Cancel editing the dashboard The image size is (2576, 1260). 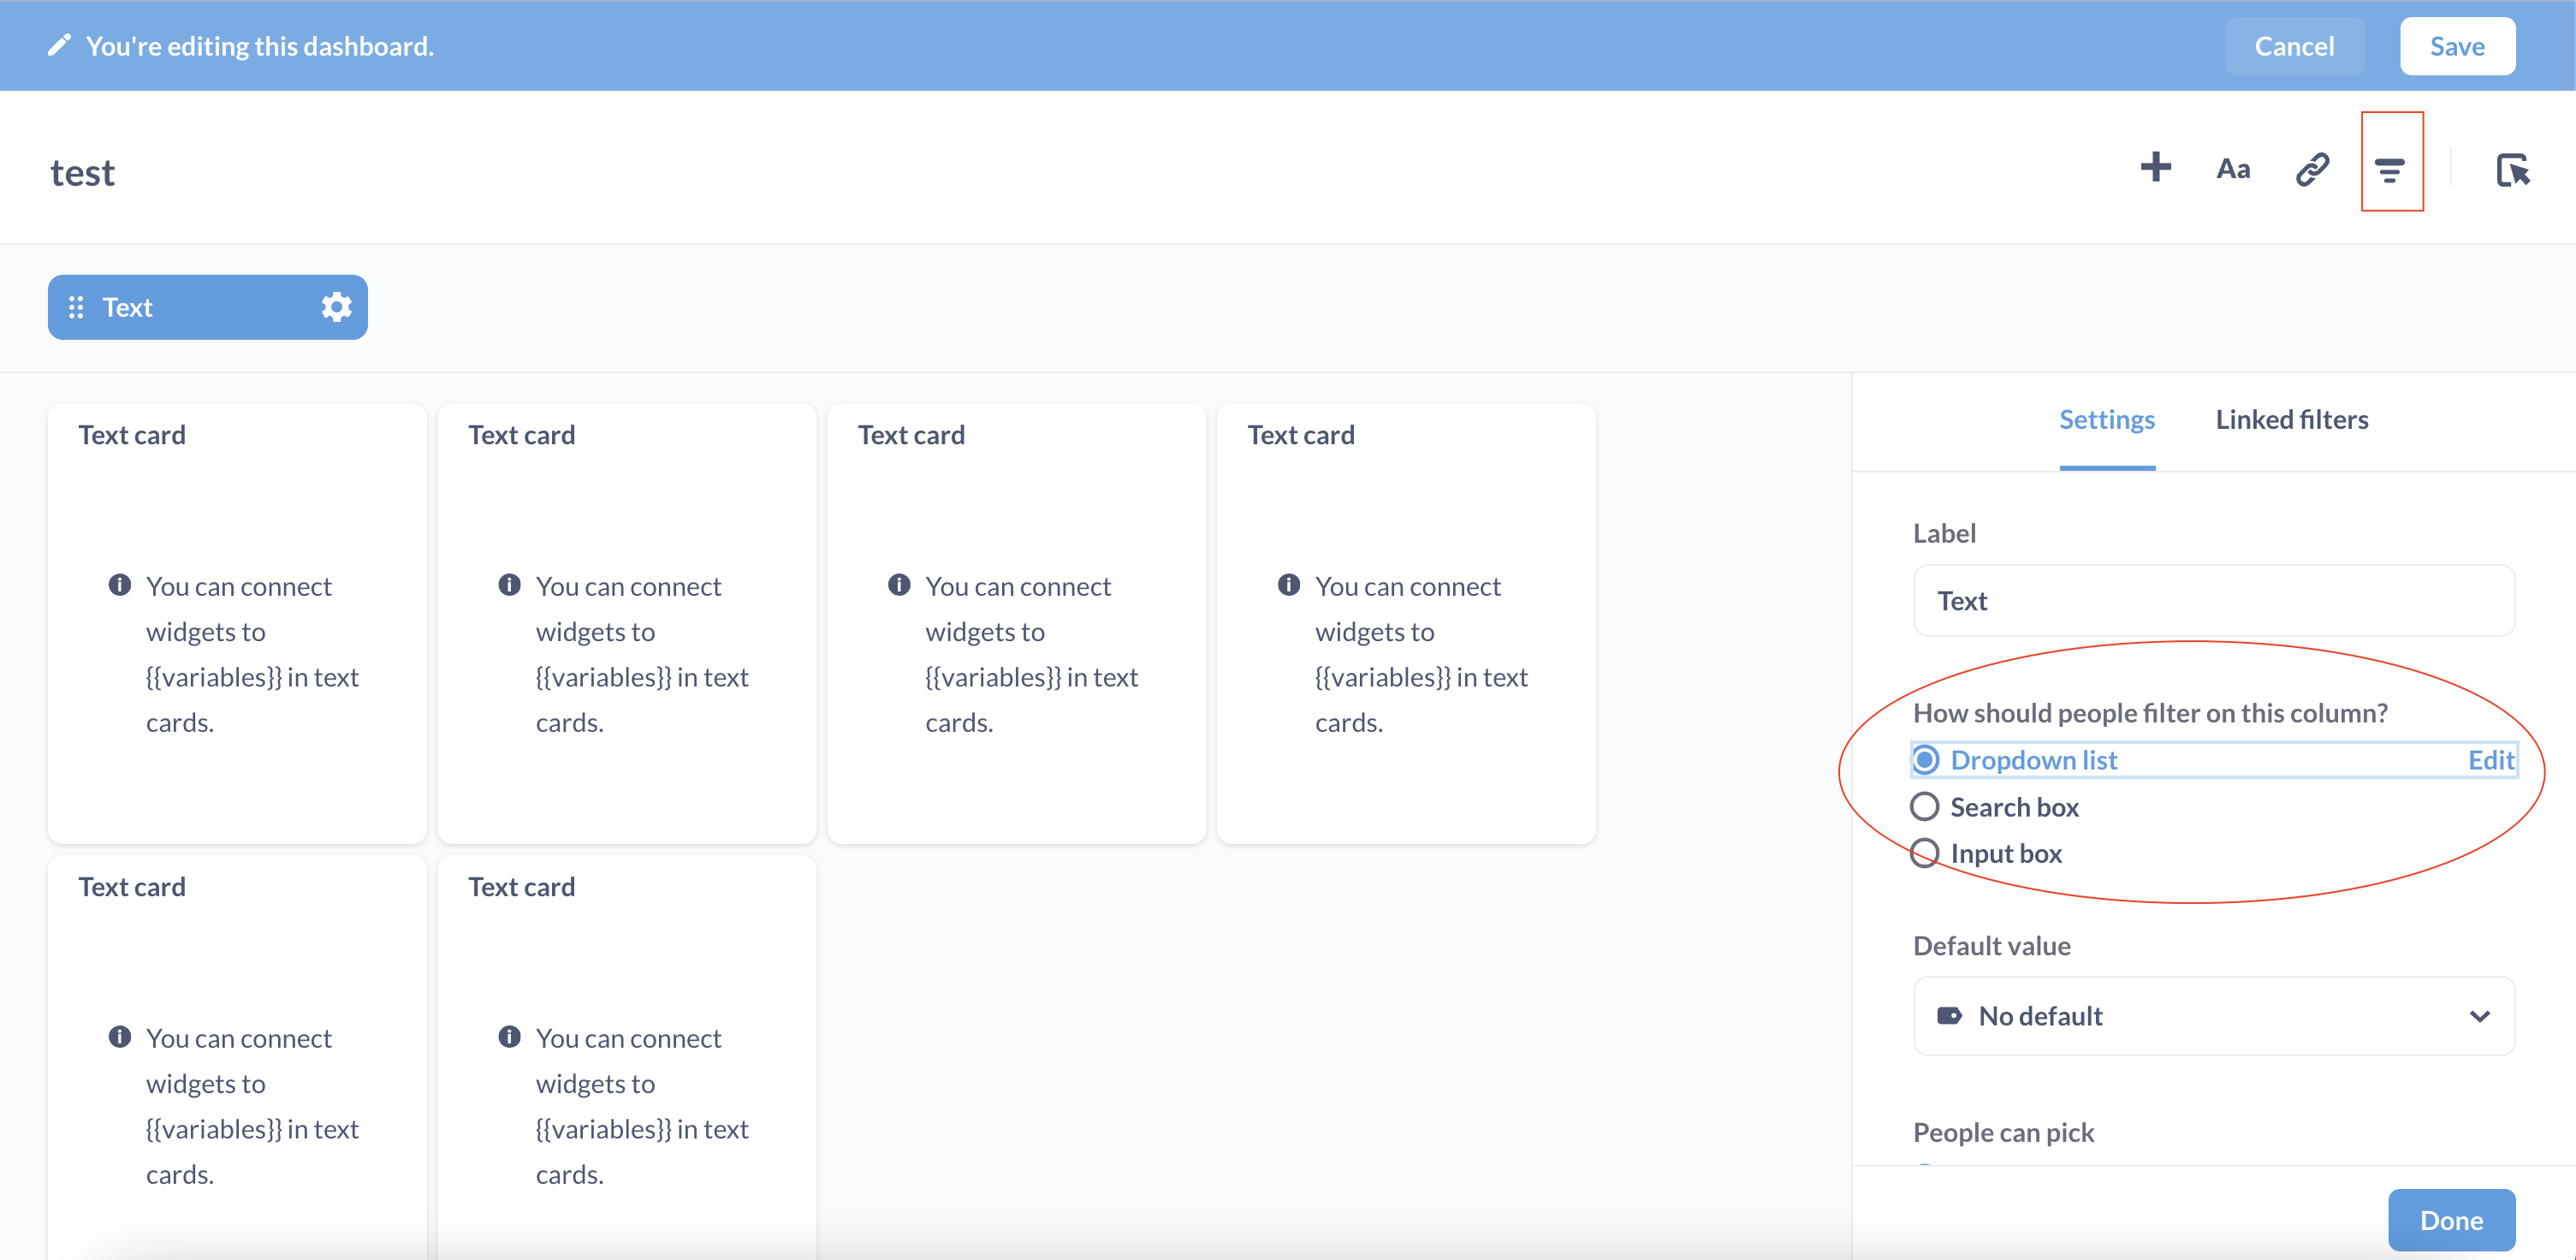(2294, 46)
